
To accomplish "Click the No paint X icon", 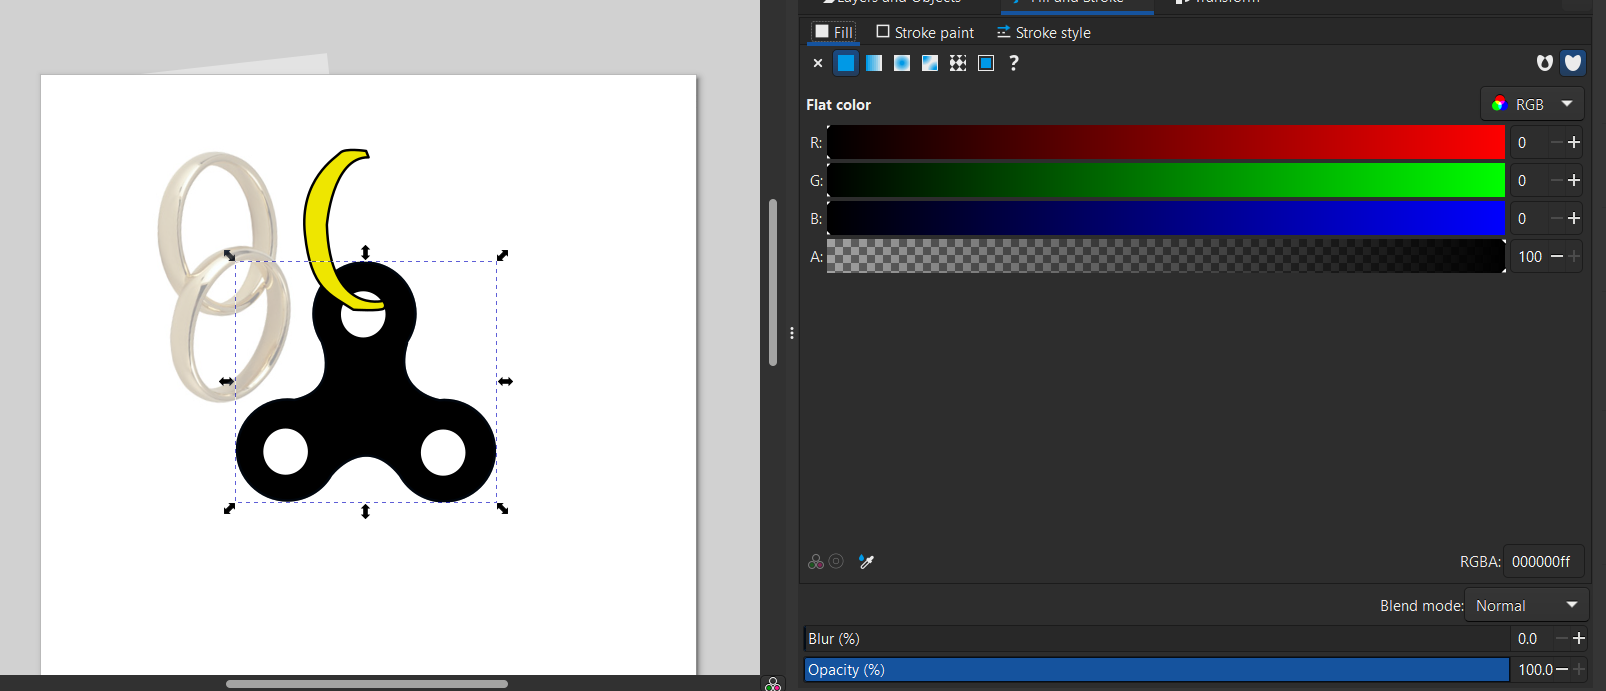I will [818, 63].
